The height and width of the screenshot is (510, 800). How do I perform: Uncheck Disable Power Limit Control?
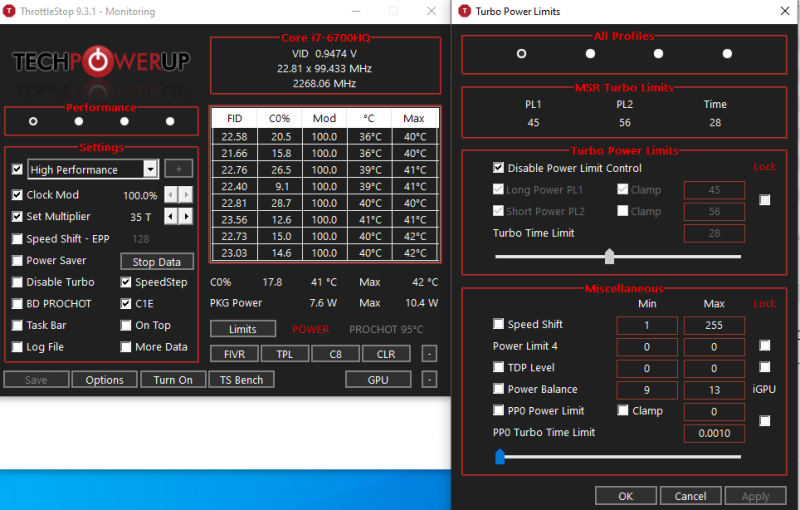(x=498, y=168)
